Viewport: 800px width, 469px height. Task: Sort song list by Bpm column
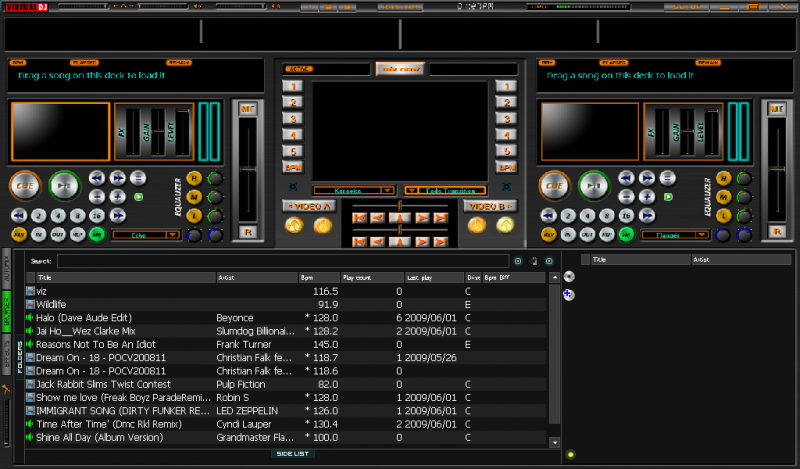click(319, 278)
